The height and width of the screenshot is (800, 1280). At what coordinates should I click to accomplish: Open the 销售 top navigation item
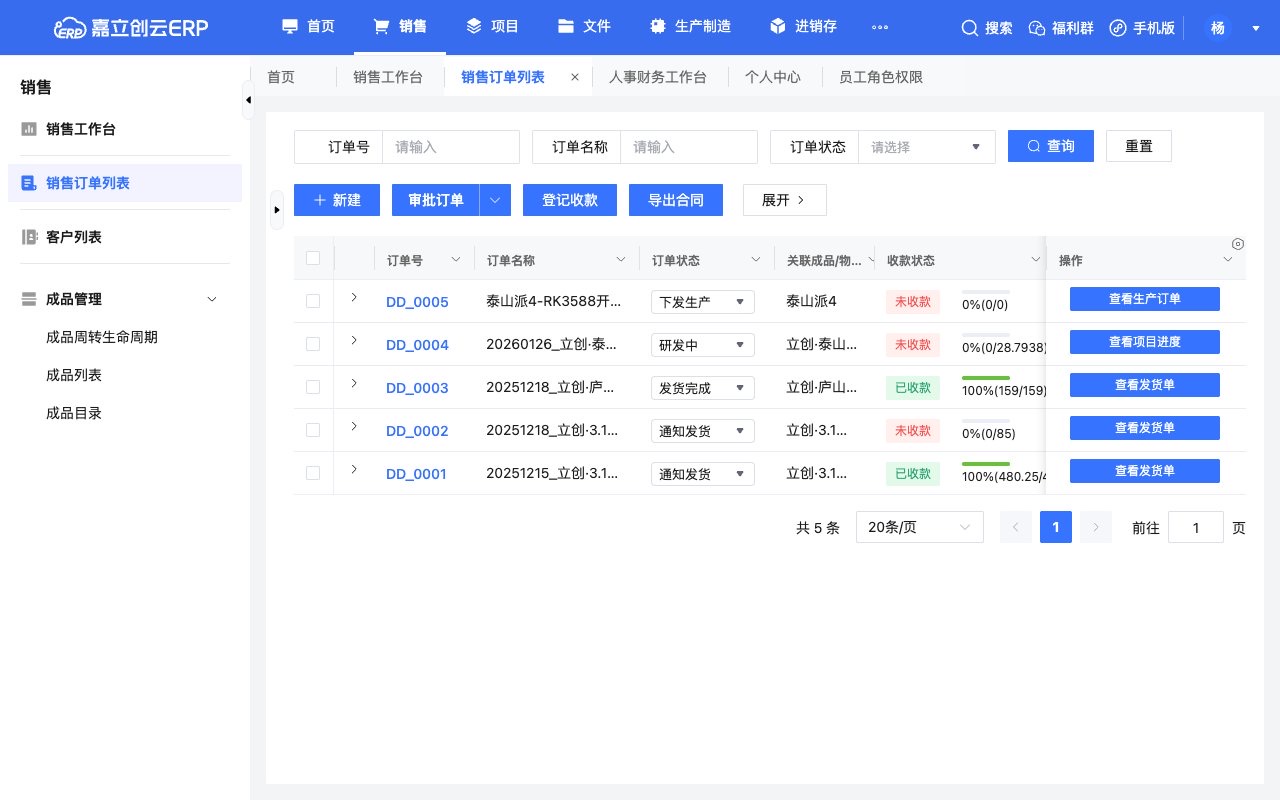pos(400,27)
